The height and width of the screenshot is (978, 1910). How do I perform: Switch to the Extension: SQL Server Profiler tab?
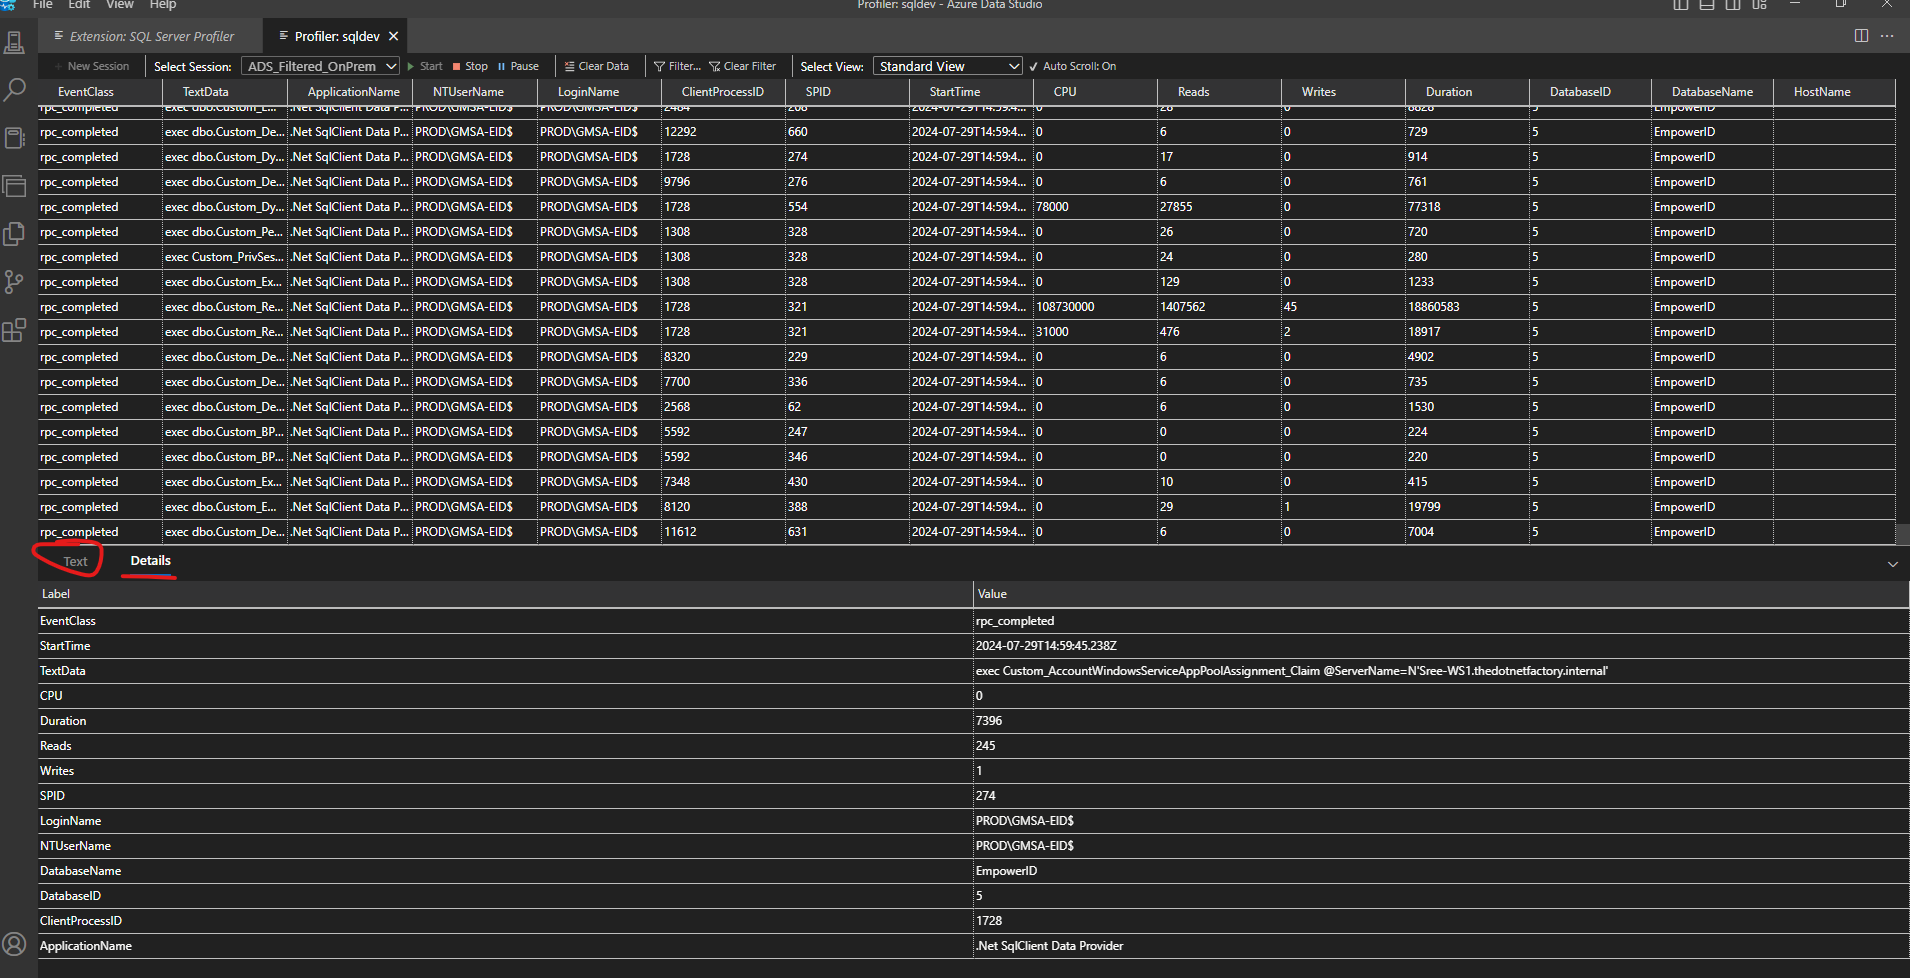point(151,36)
